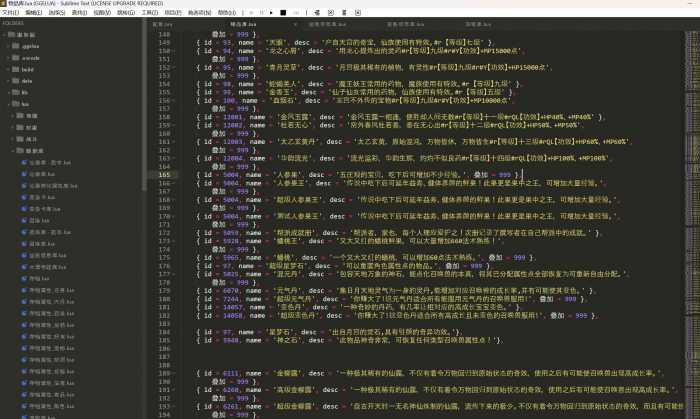This screenshot has width=700, height=419.
Task: Fold the code block at line 166
Action: (174, 183)
